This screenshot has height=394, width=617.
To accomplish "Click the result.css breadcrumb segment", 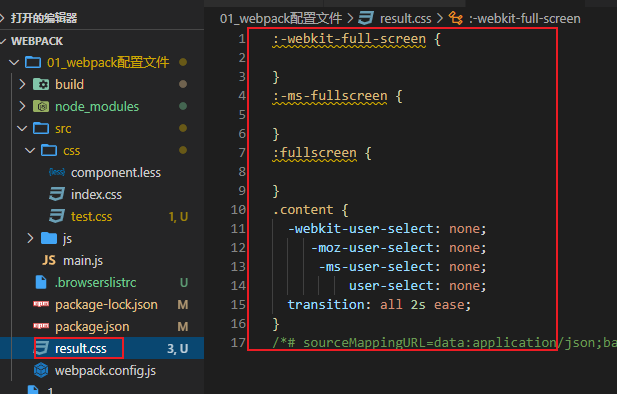I will [x=405, y=18].
